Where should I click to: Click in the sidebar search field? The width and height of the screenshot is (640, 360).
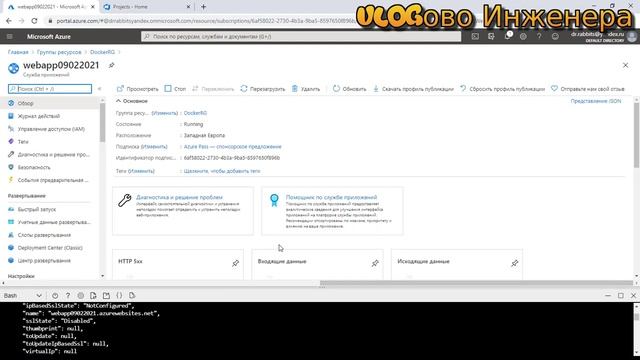coord(50,89)
